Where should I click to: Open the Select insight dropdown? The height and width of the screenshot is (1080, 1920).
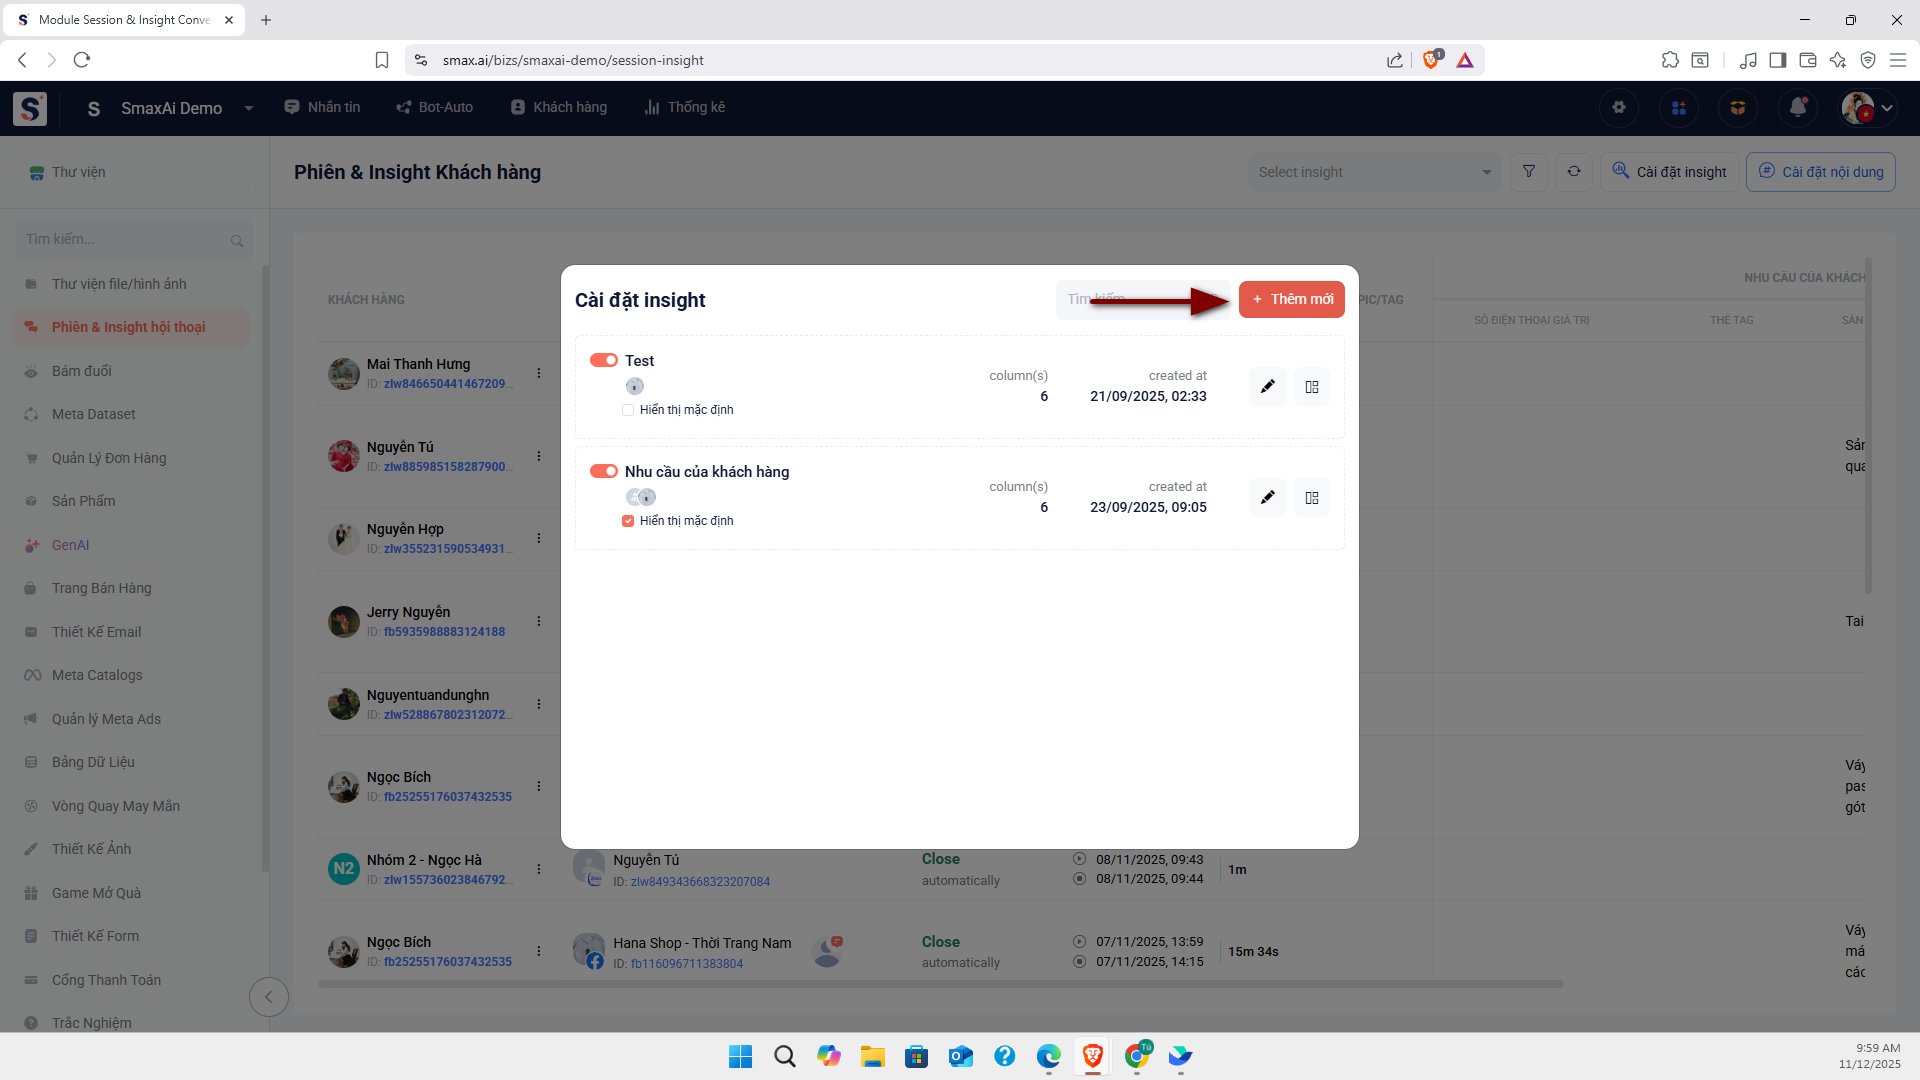point(1374,172)
